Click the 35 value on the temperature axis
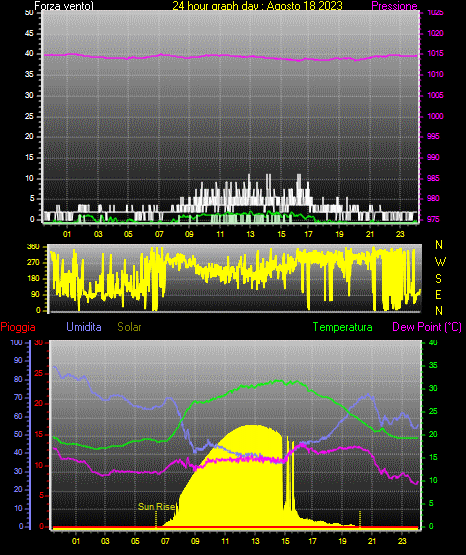Viewport: 466px width, 555px height. pos(433,366)
